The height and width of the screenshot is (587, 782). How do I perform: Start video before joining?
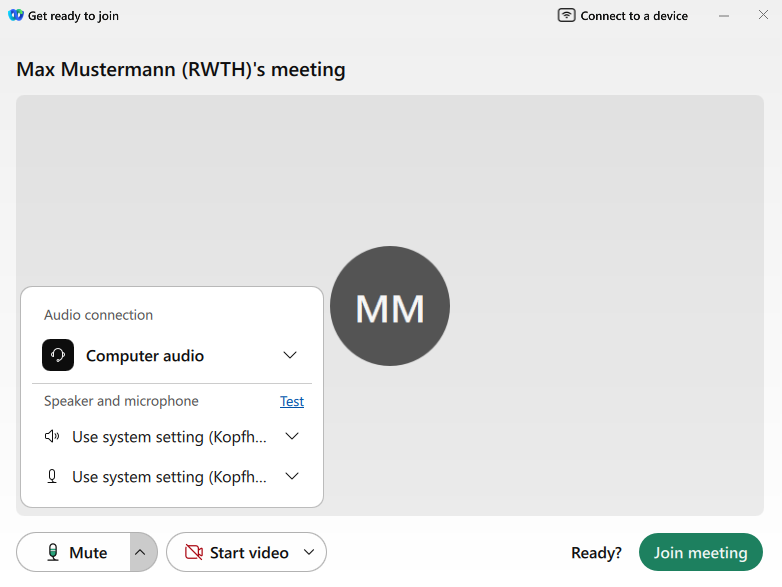pos(237,553)
